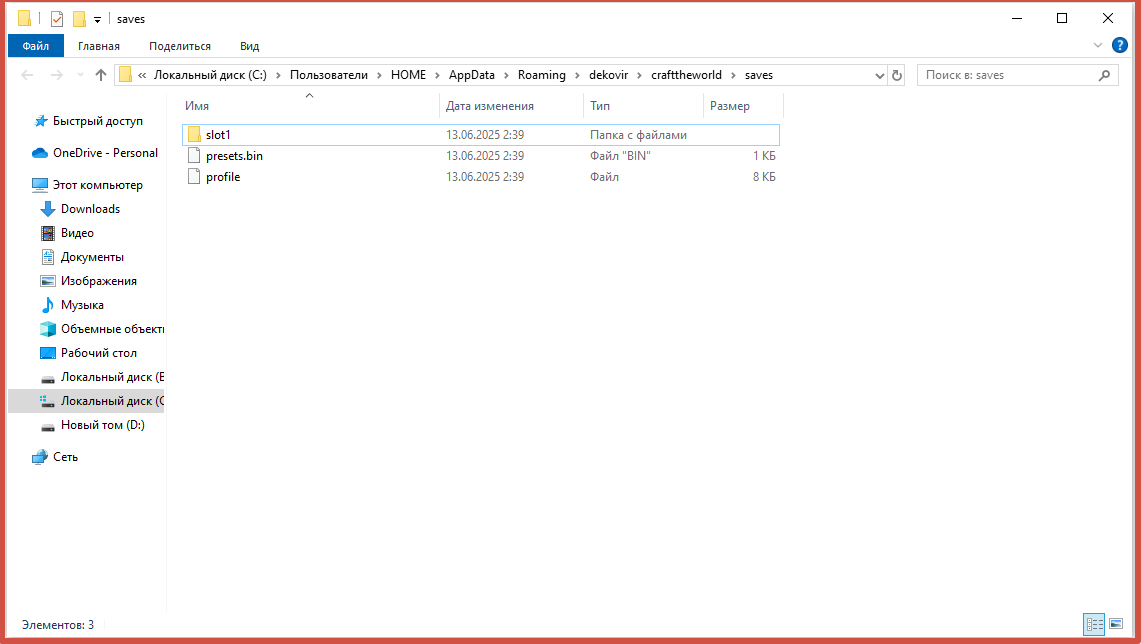1141x644 pixels.
Task: Expand the ribbon using the chevron
Action: point(1098,45)
